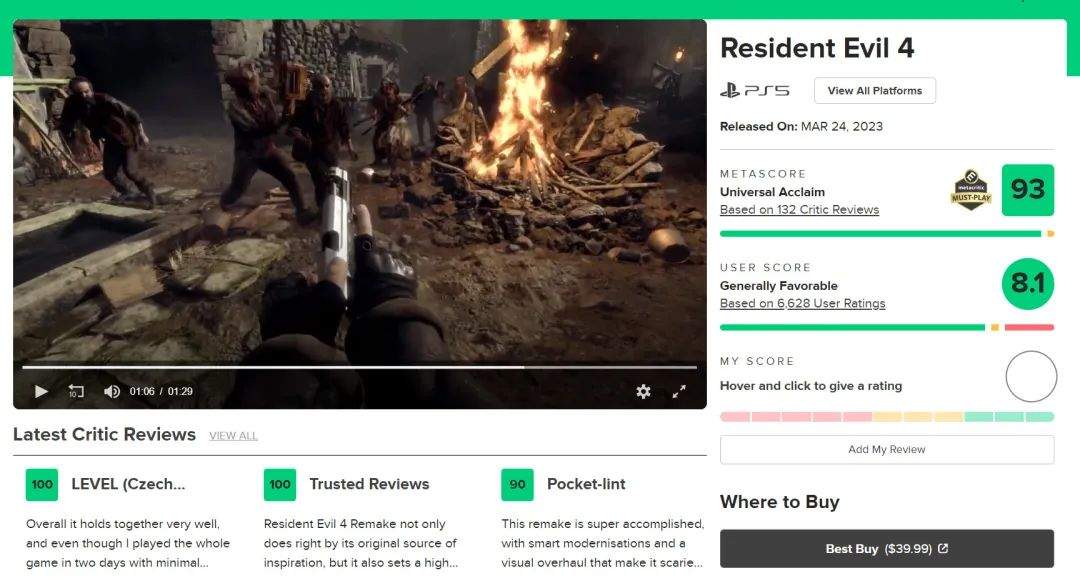This screenshot has height=578, width=1080.
Task: Click the Latest Critic Reviews heading
Action: click(104, 435)
